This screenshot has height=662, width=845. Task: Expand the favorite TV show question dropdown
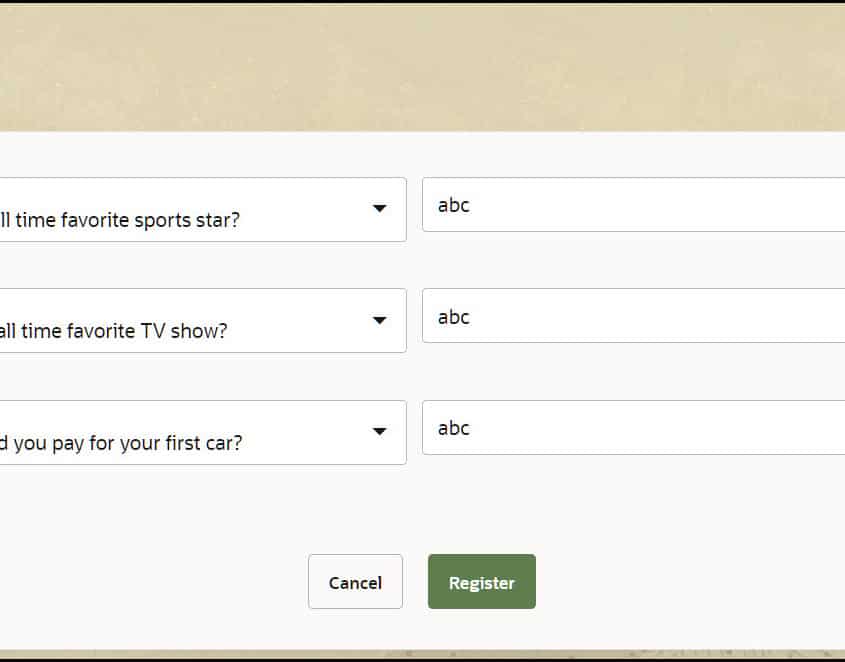[x=379, y=320]
